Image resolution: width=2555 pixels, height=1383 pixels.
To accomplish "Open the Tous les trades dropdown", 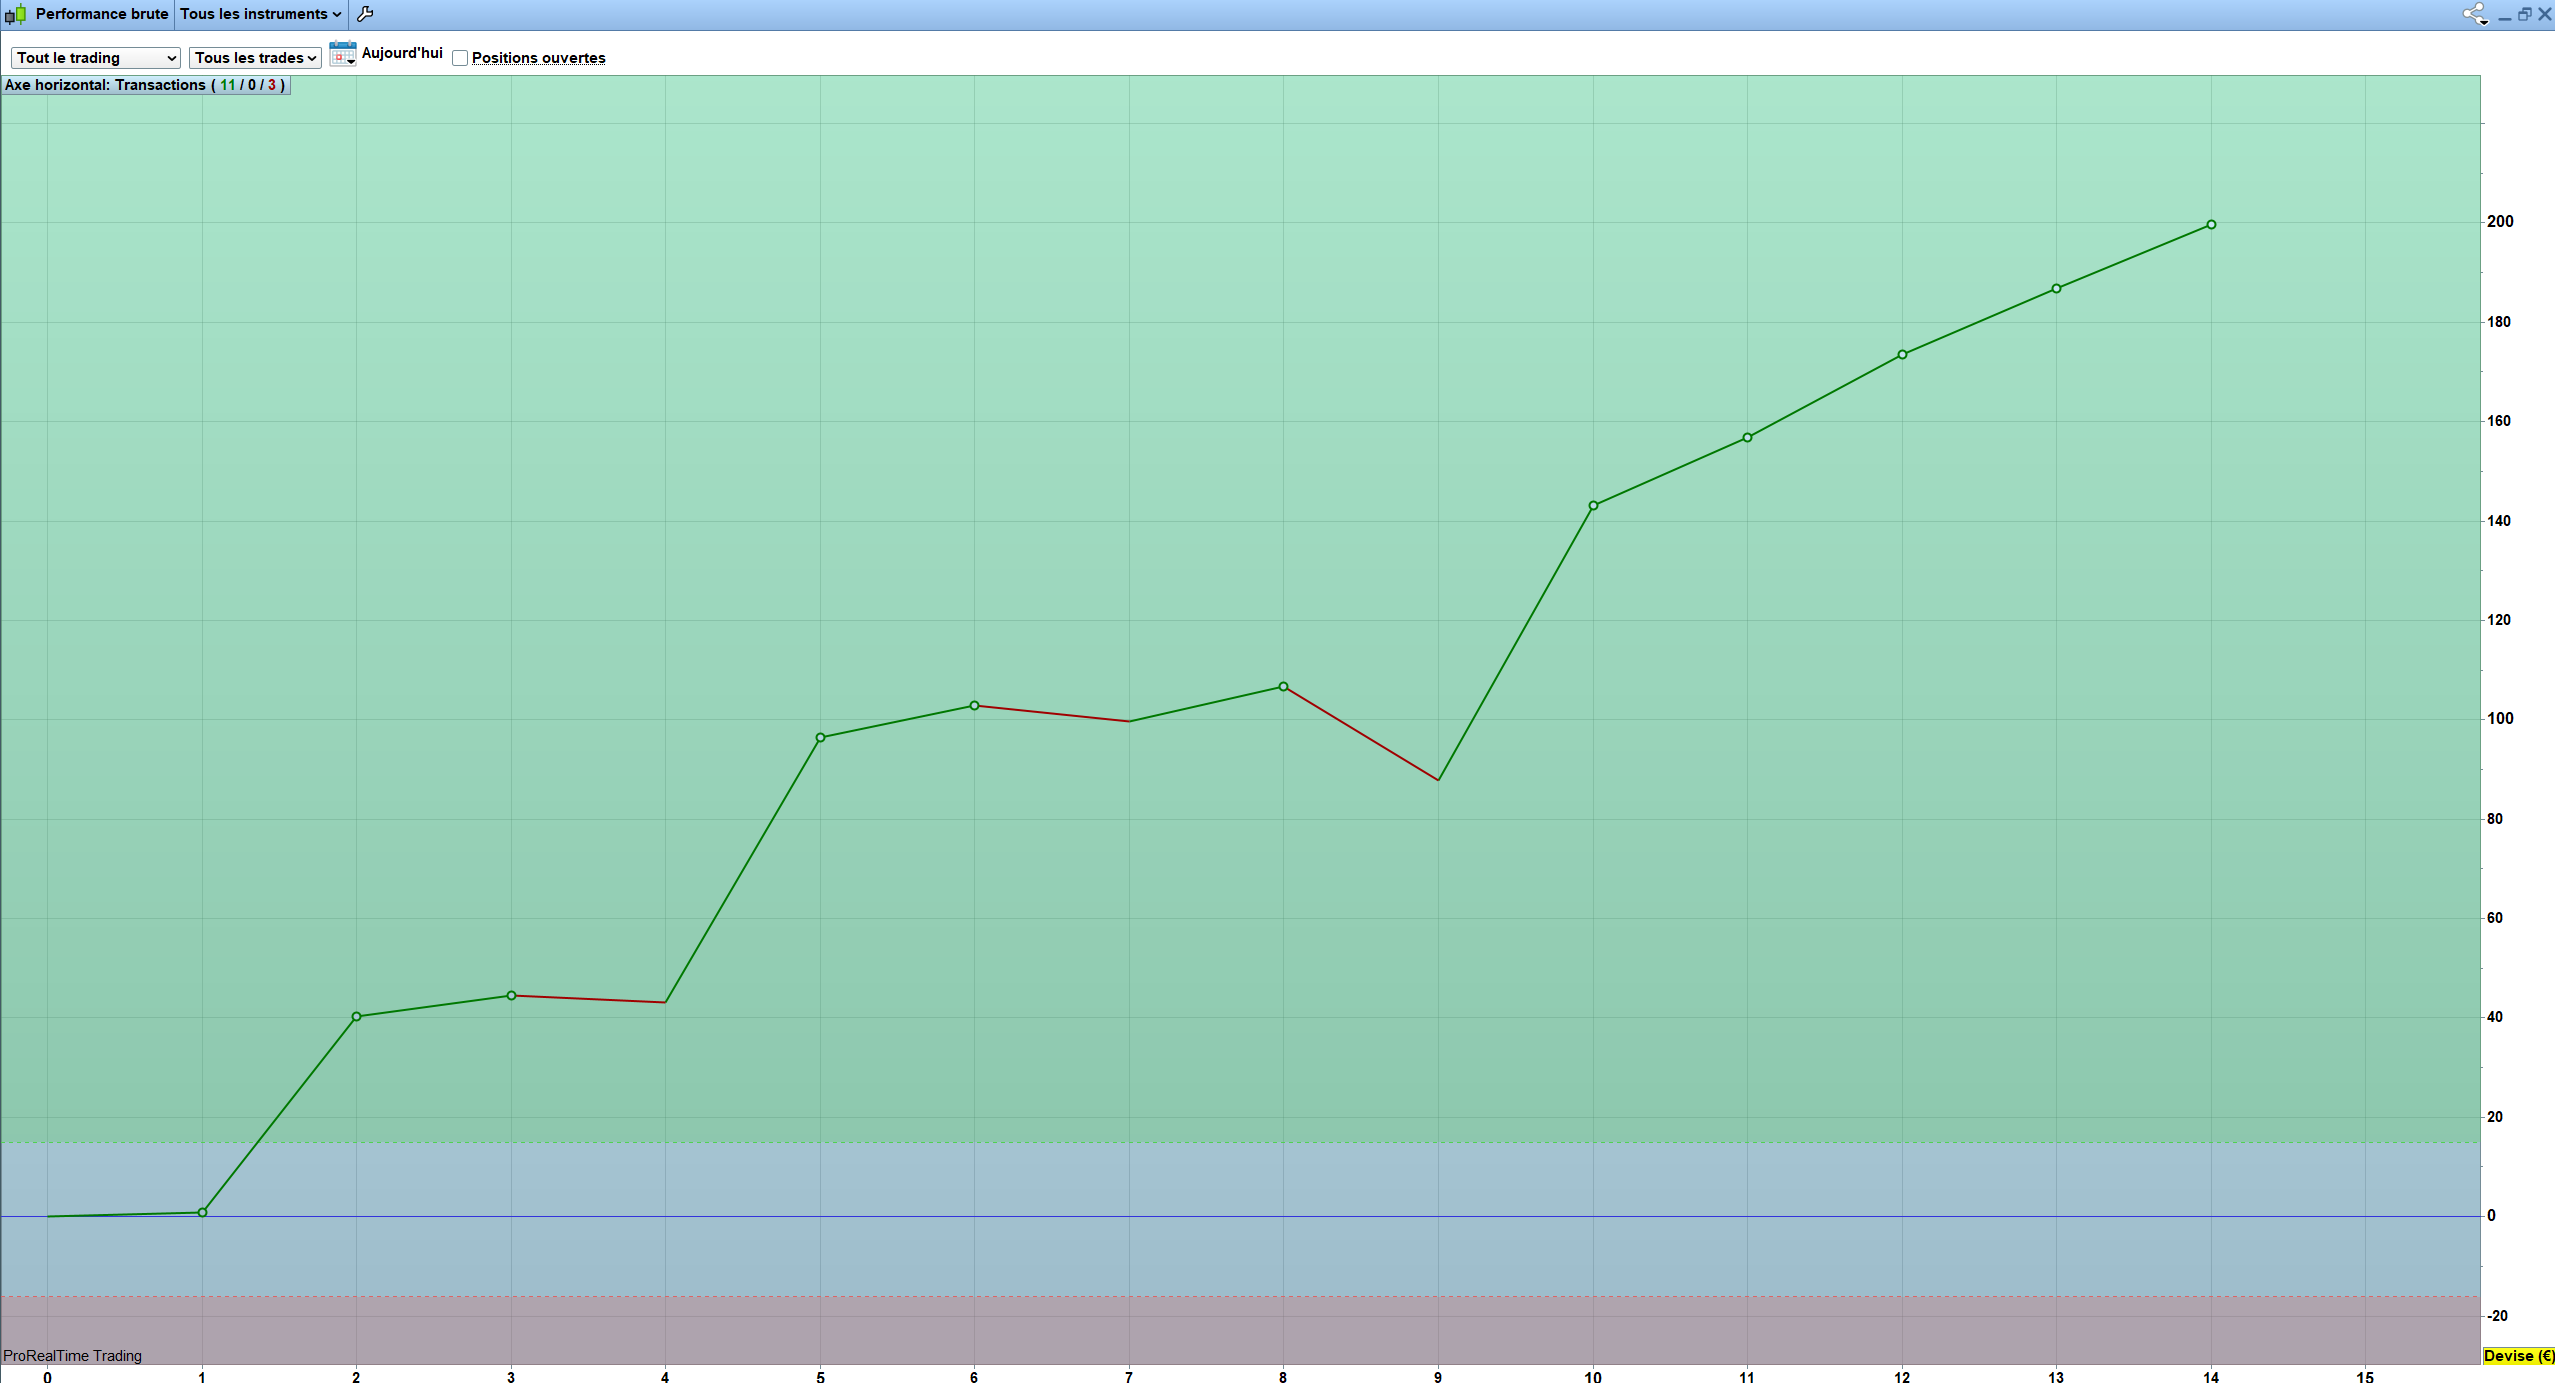I will coord(255,58).
